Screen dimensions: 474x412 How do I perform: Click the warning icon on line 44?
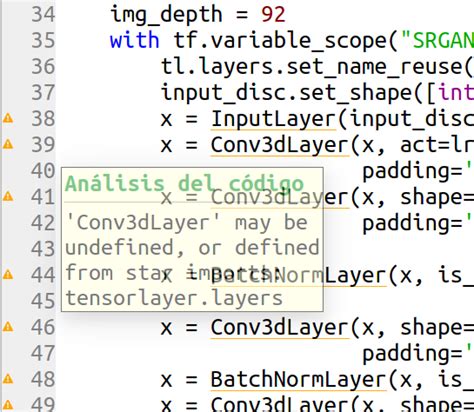tap(8, 275)
